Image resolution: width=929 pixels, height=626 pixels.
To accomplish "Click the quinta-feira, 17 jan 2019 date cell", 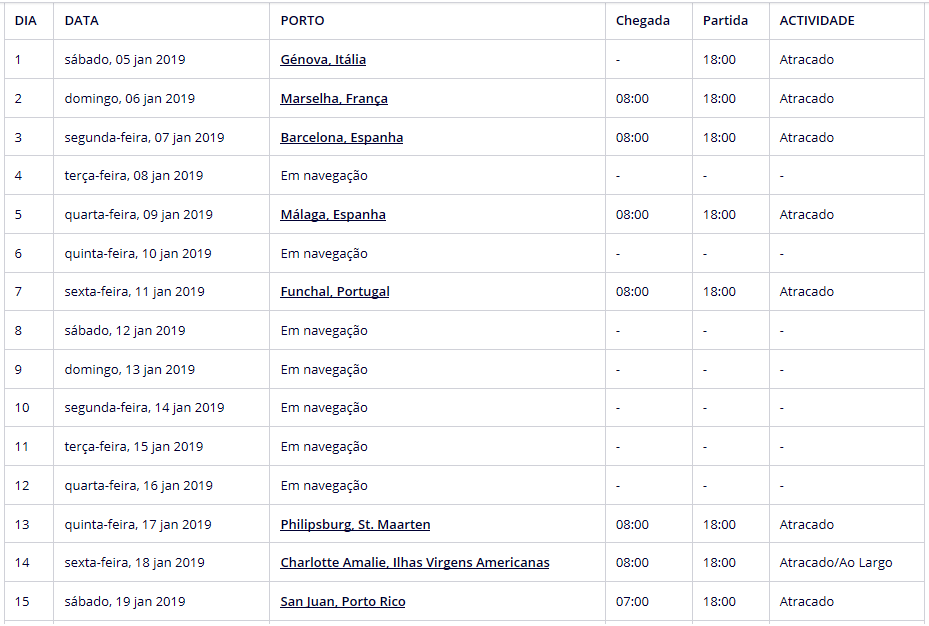I will pos(139,525).
